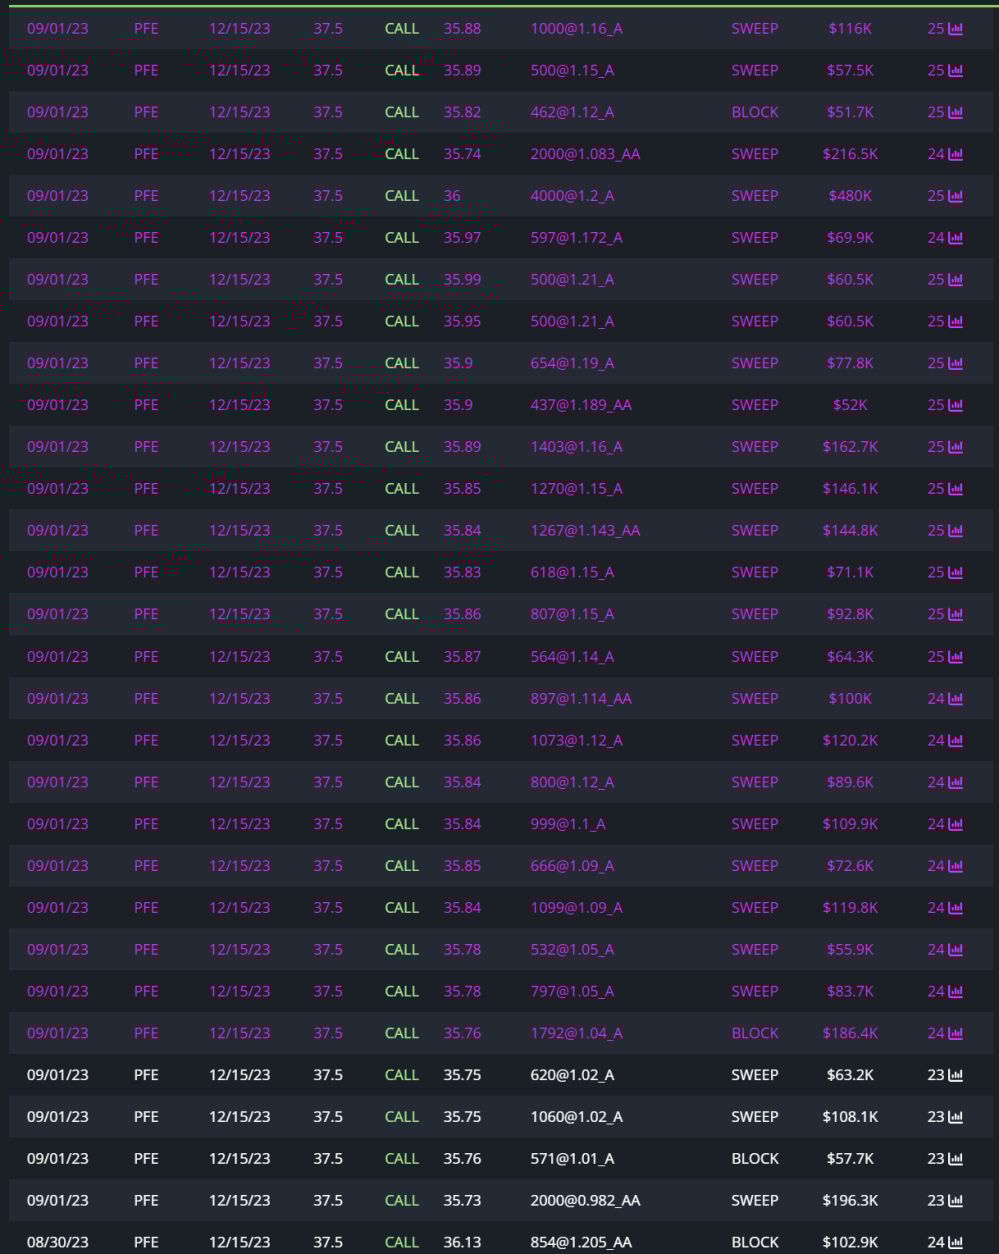Open chart icon for the $186.4K block row
Screen dimensions: 999x1254
(x=955, y=1033)
